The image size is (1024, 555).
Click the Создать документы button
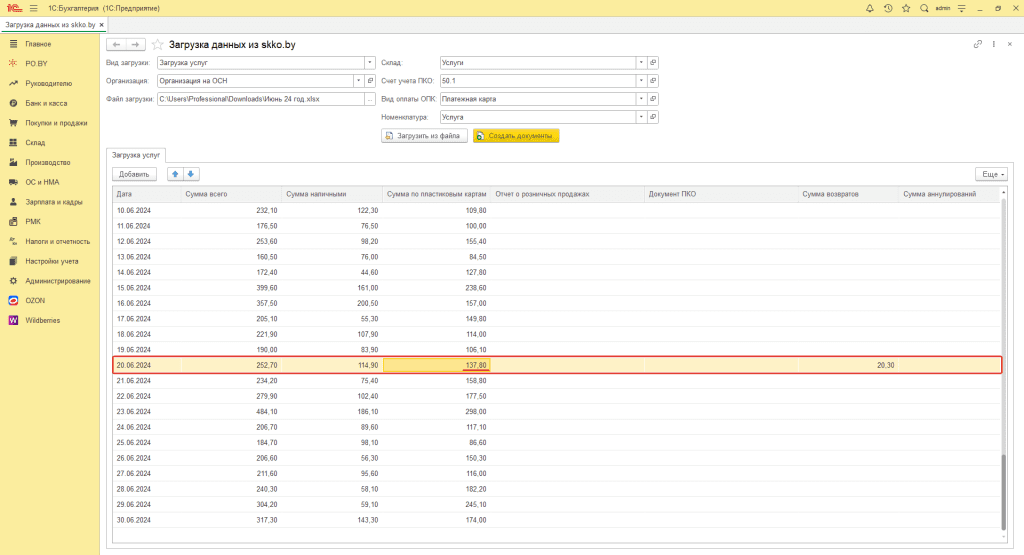click(x=516, y=136)
